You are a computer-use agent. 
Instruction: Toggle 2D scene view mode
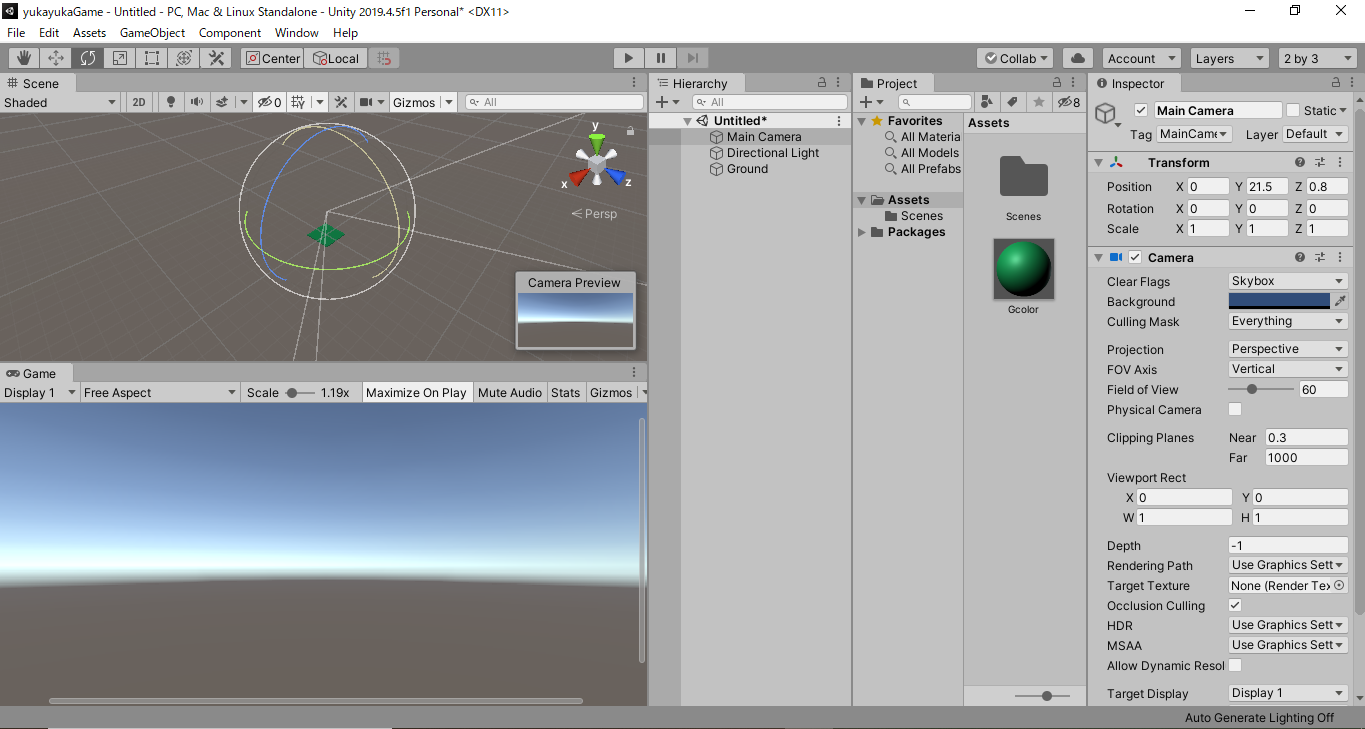coord(139,102)
